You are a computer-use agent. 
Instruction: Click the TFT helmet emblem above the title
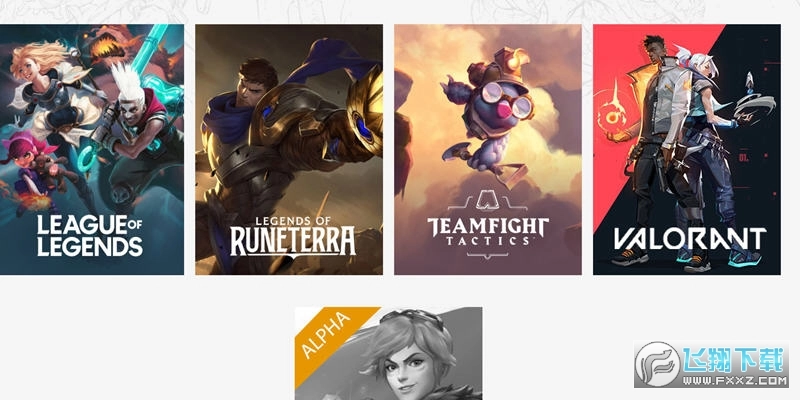488,200
